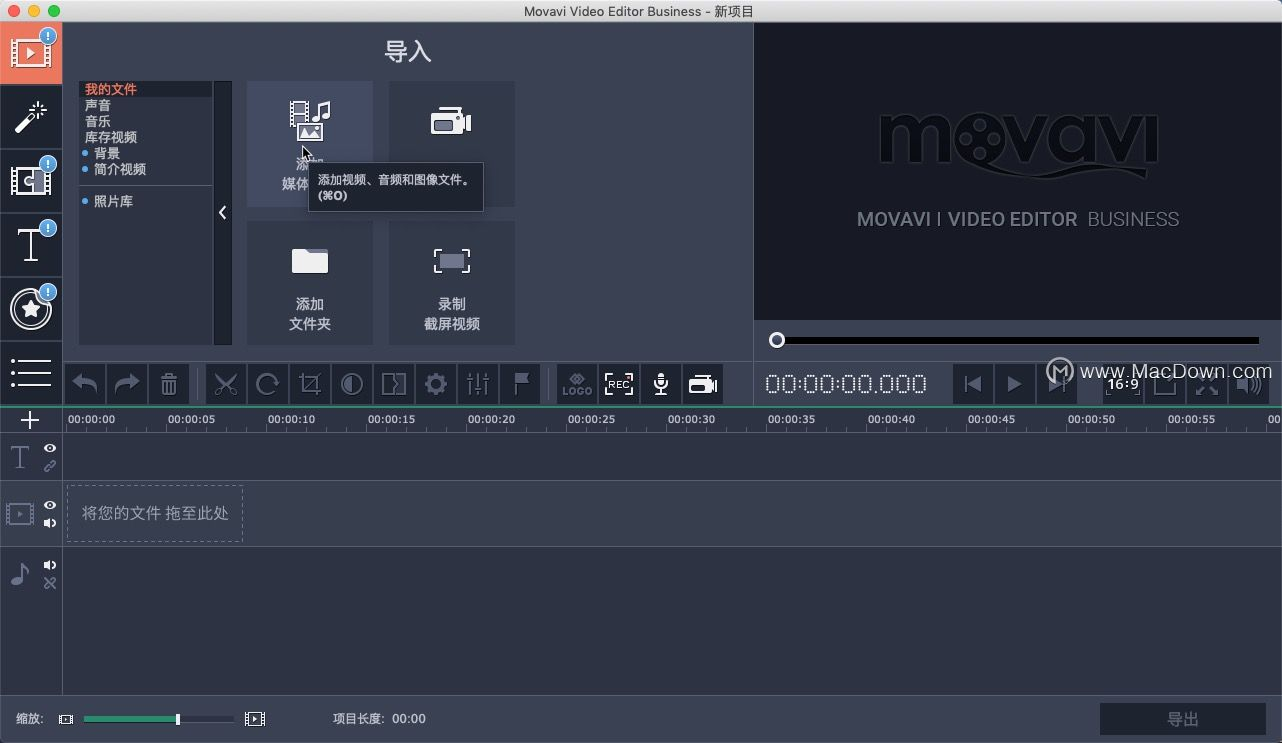Click 录制截屏视频 button
Image resolution: width=1282 pixels, height=743 pixels.
452,284
